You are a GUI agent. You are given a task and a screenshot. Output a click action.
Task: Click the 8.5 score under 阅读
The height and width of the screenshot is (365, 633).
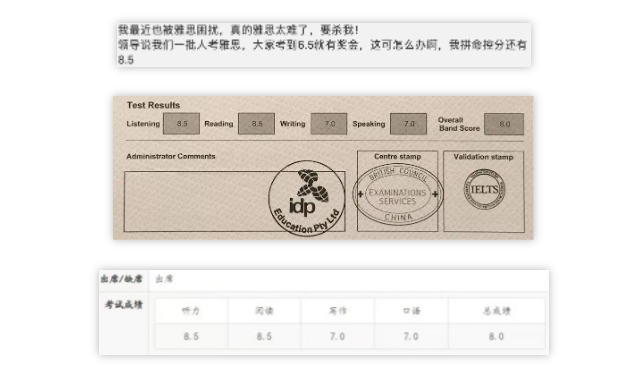click(x=264, y=336)
